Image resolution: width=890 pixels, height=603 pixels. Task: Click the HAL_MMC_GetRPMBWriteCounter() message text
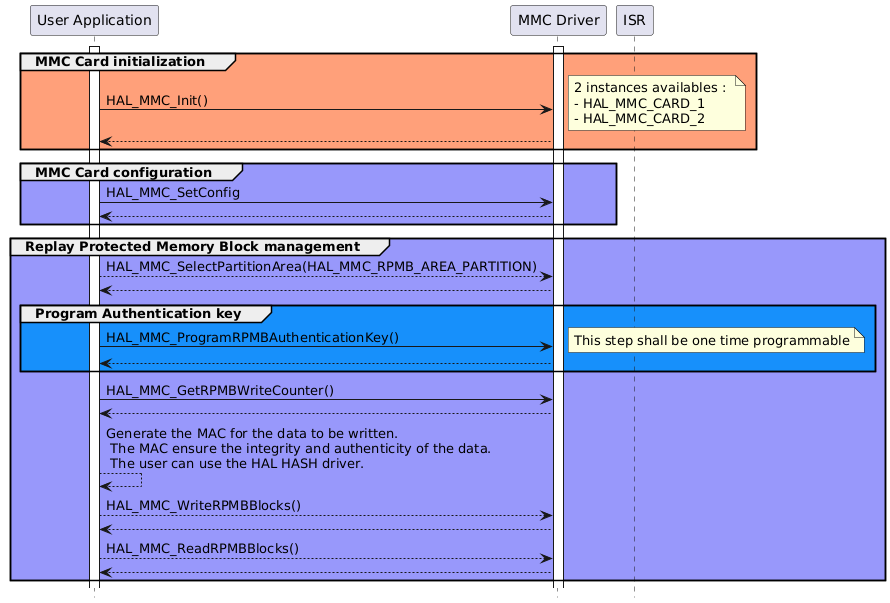coord(220,390)
